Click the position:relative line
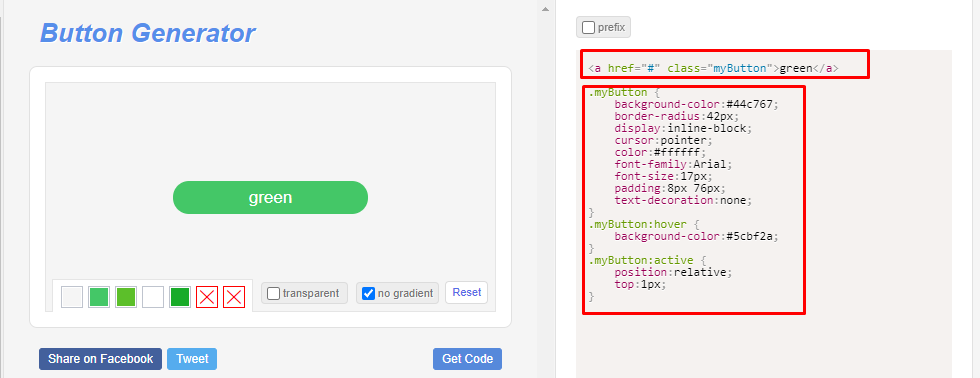The height and width of the screenshot is (378, 980). 672,272
